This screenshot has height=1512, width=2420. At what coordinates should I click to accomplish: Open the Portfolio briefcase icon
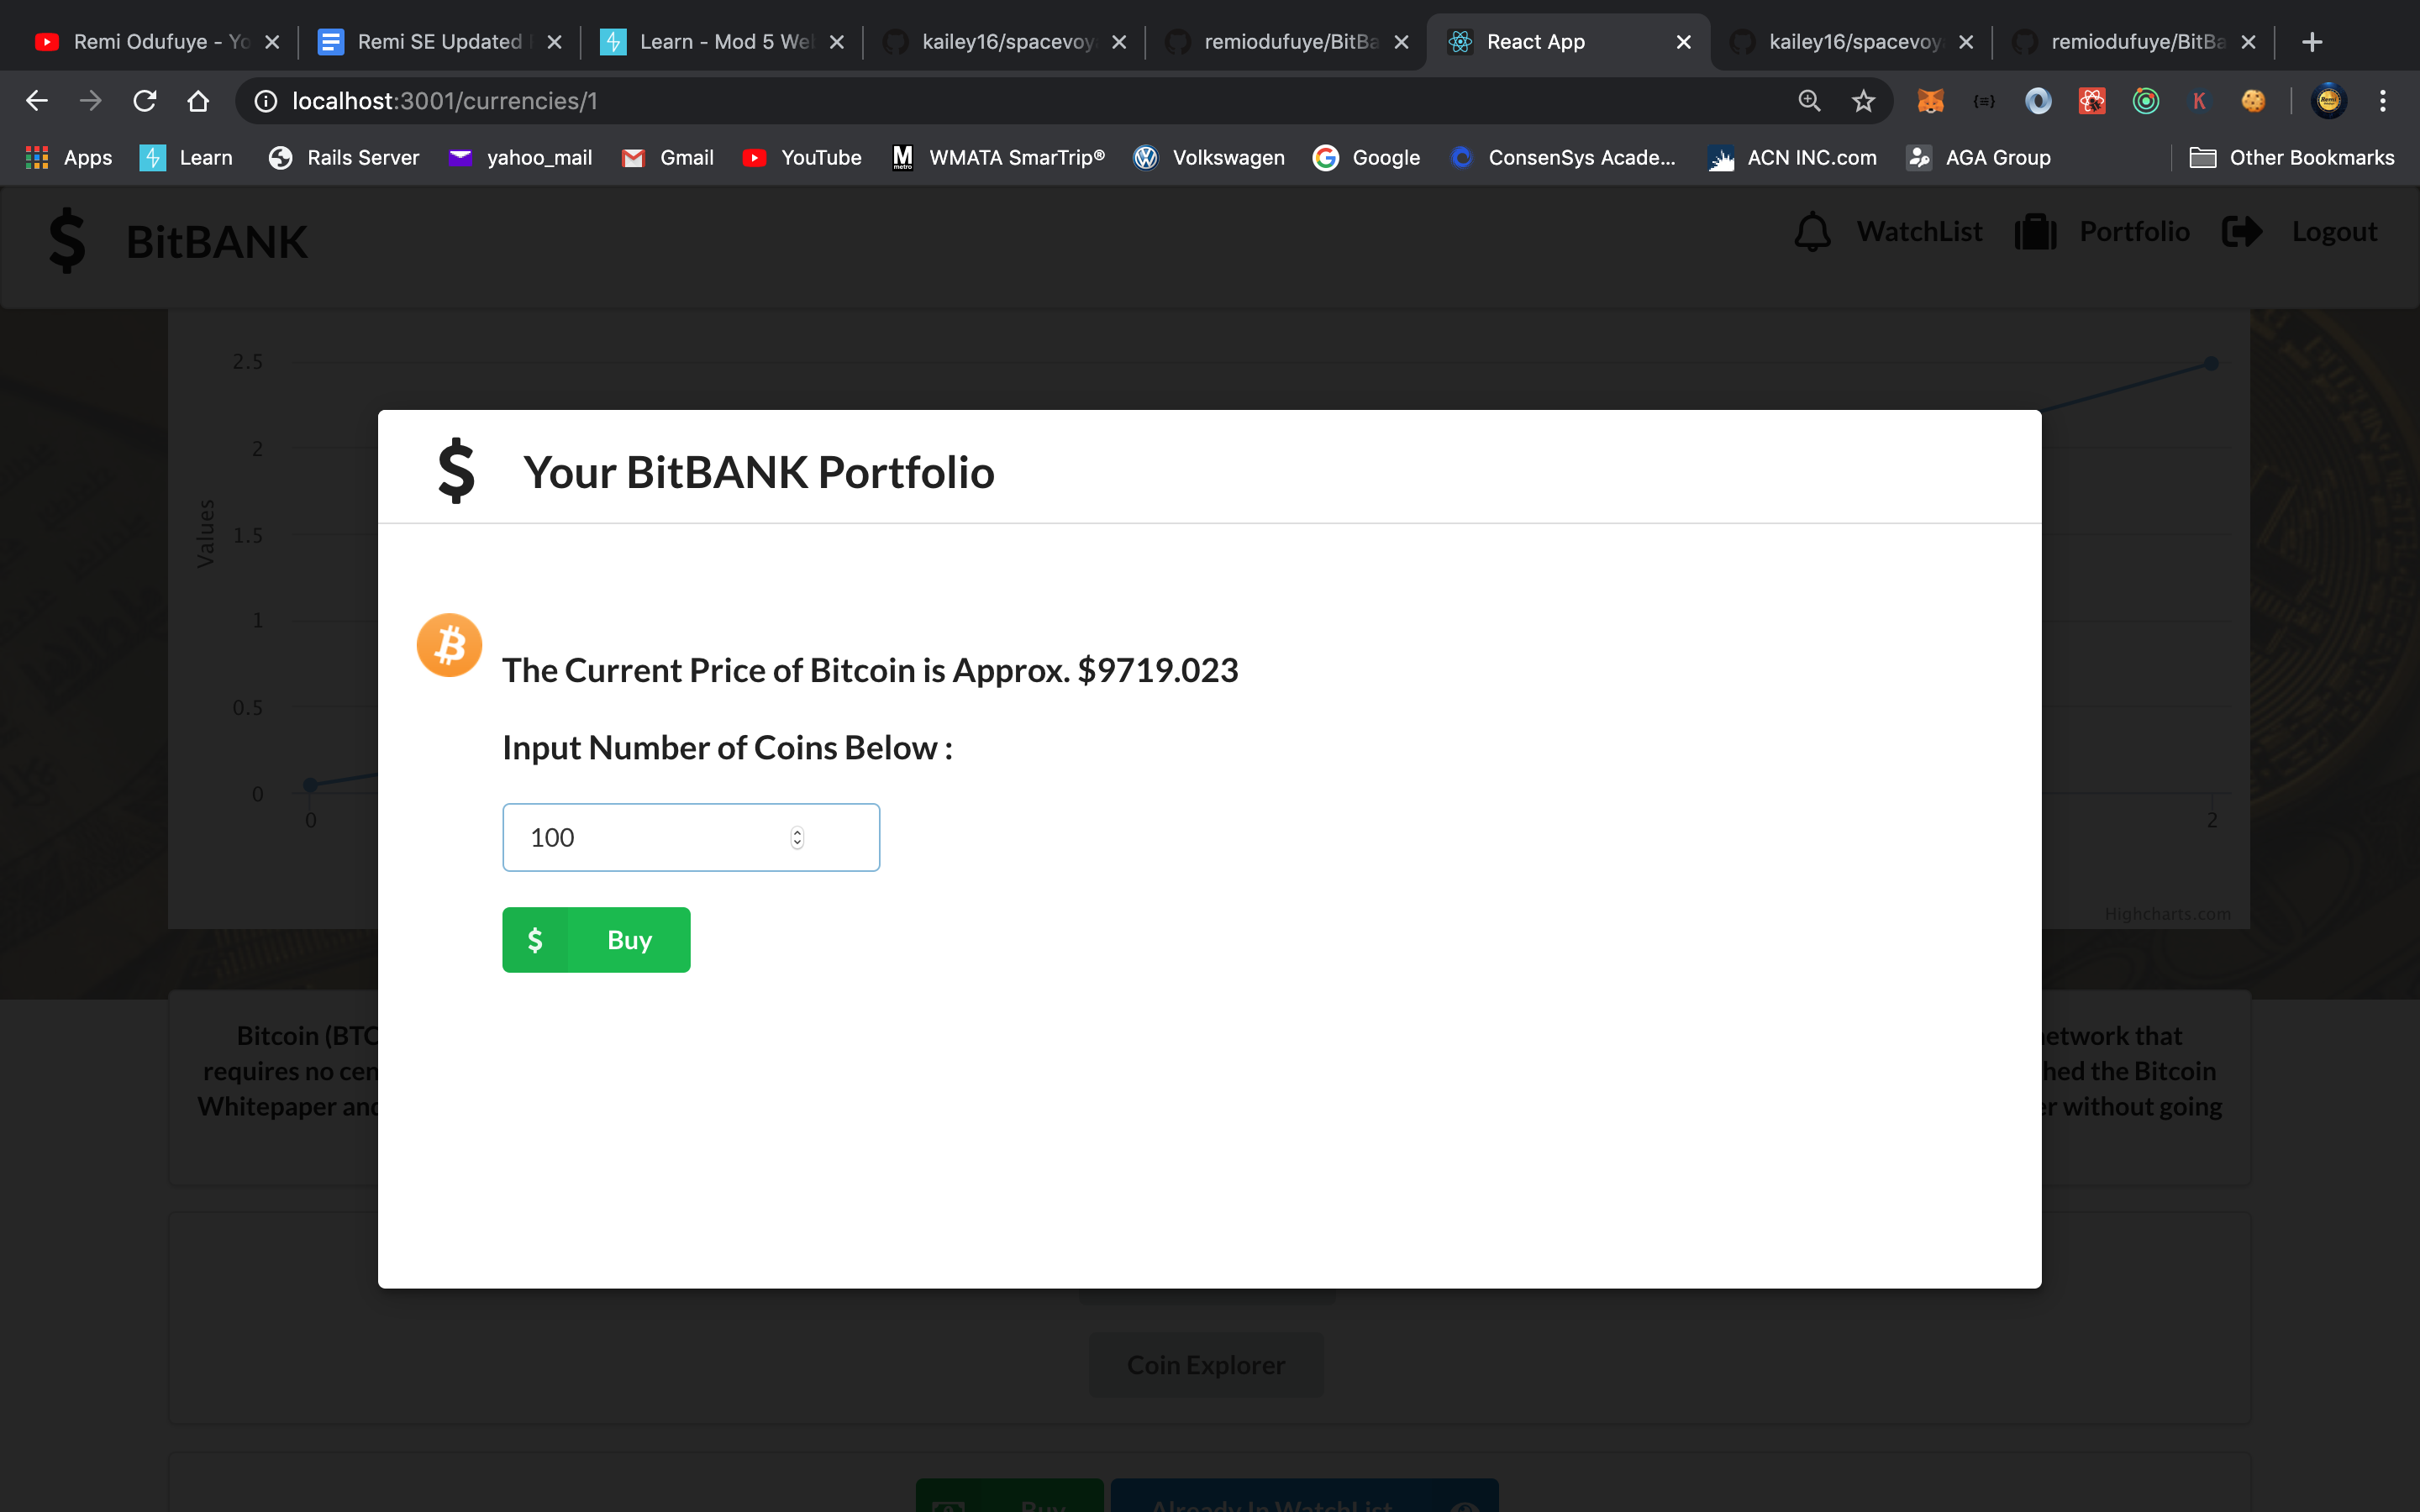tap(2035, 232)
